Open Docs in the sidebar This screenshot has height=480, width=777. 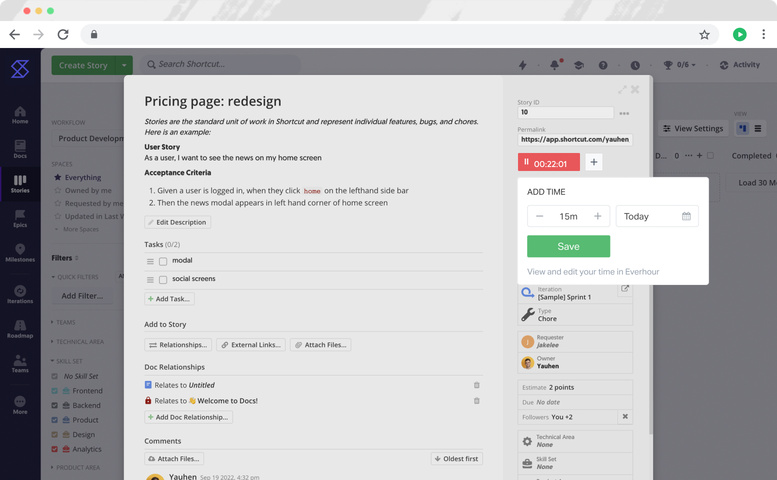point(20,149)
